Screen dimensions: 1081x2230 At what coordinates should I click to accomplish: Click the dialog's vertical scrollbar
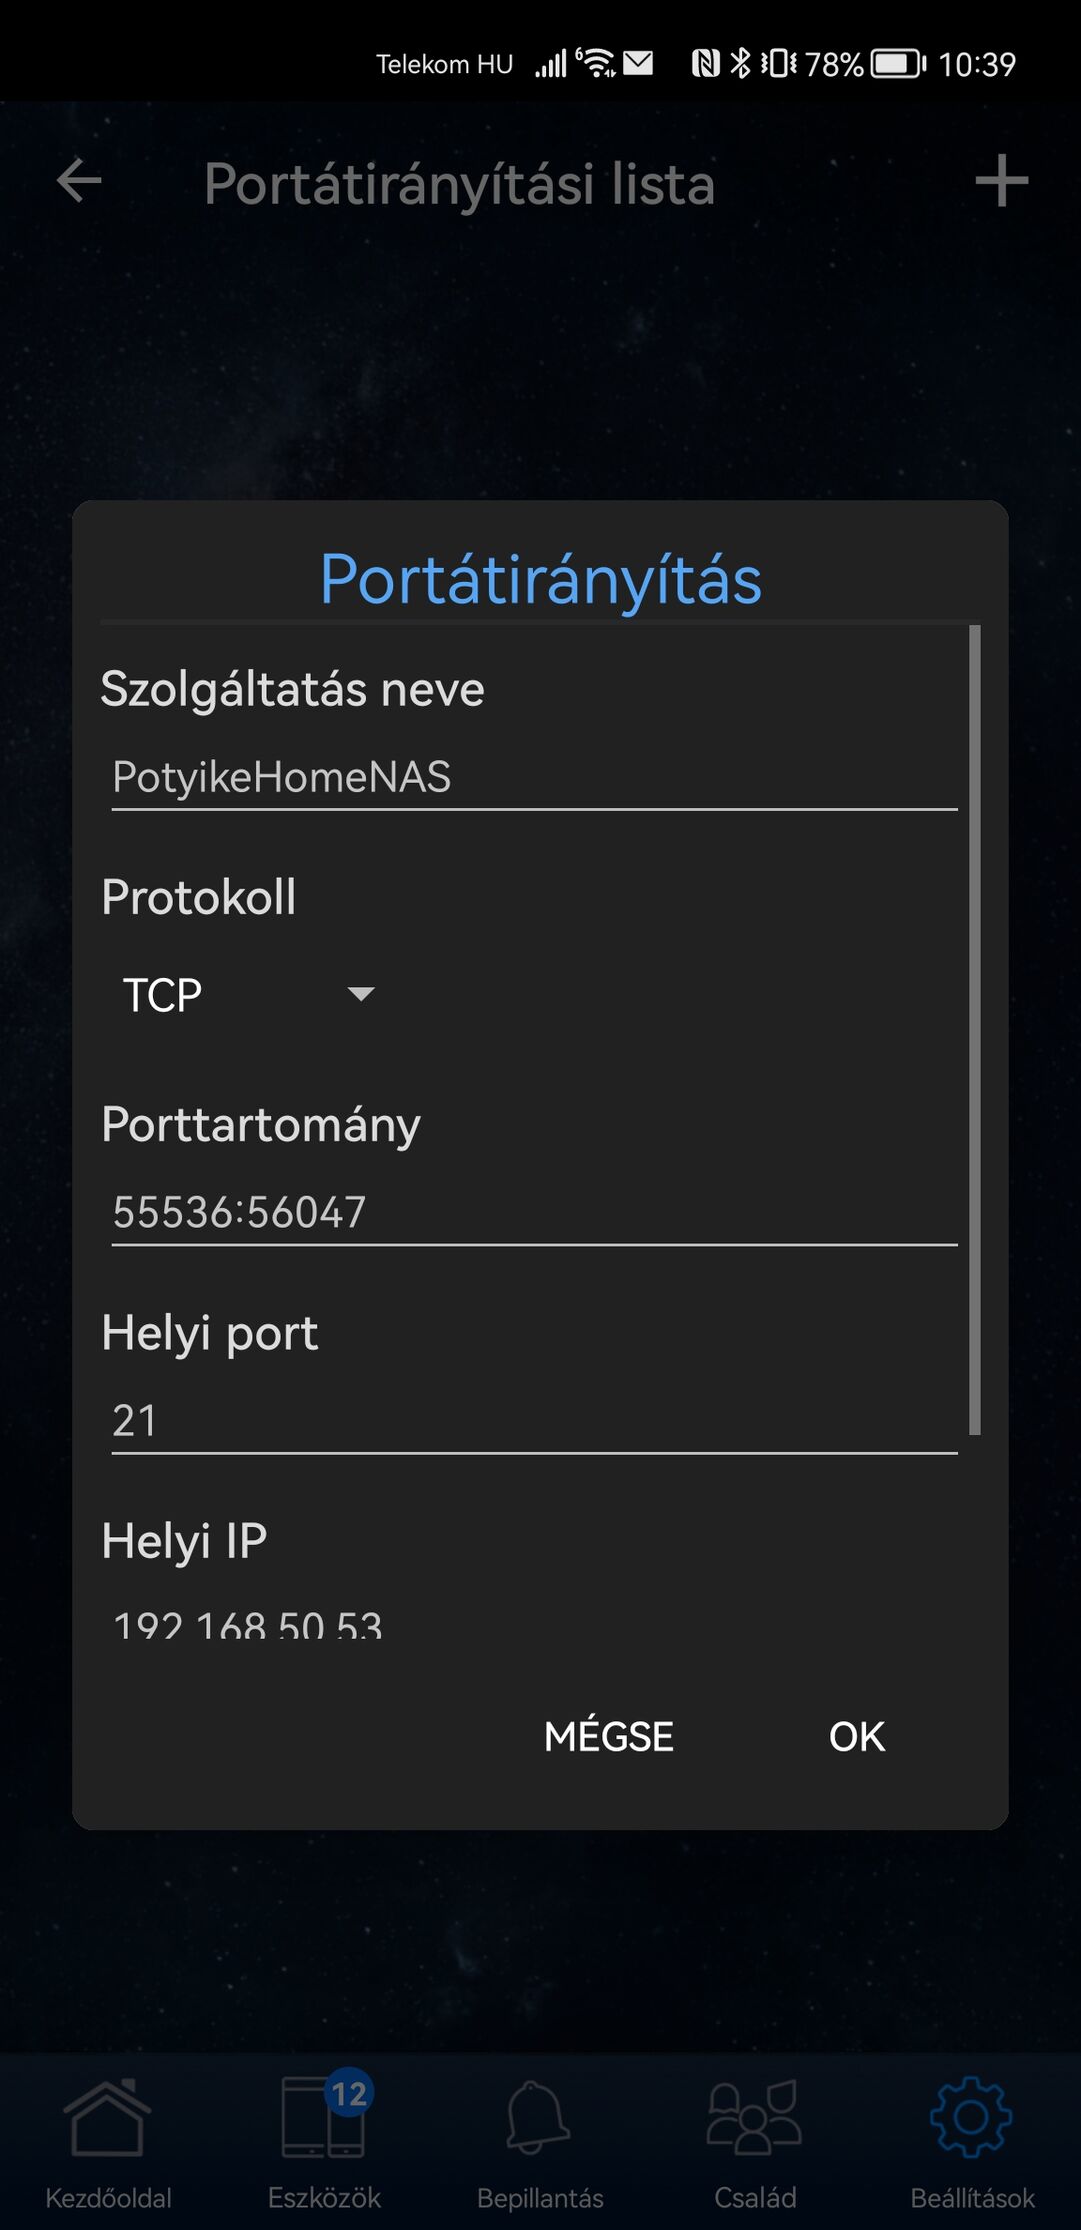[975, 1029]
